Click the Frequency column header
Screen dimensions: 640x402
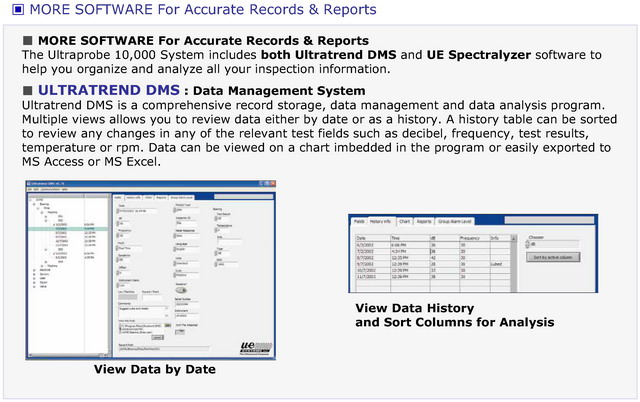pyautogui.click(x=474, y=238)
